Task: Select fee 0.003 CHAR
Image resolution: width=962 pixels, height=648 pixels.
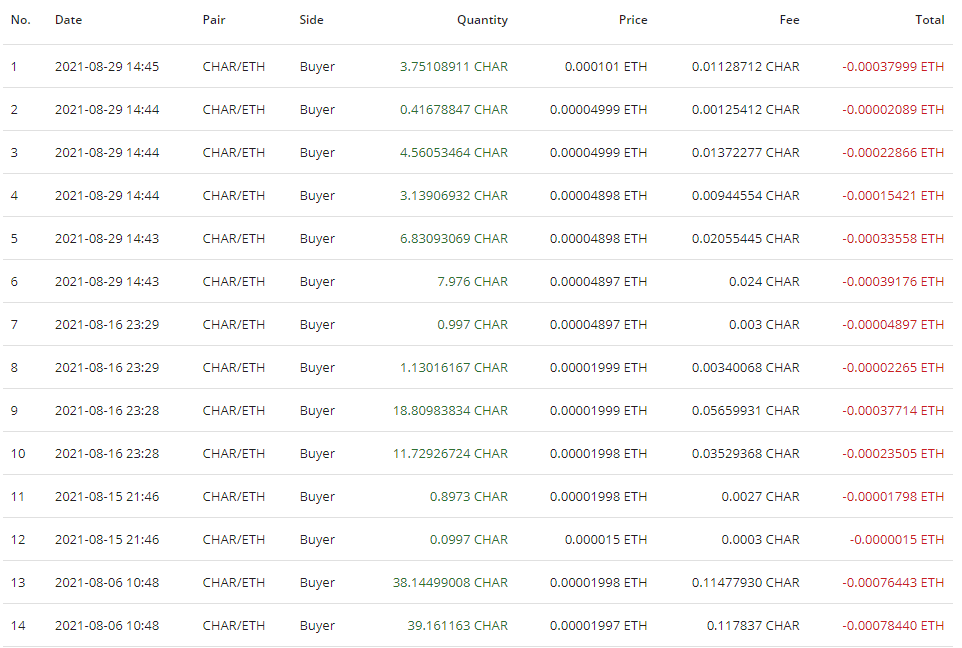Action: click(x=764, y=324)
